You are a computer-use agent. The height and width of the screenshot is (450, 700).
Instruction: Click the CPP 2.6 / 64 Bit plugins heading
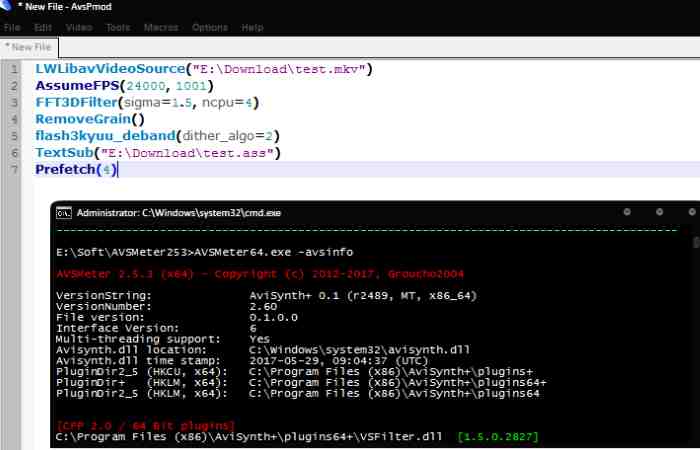[146, 425]
